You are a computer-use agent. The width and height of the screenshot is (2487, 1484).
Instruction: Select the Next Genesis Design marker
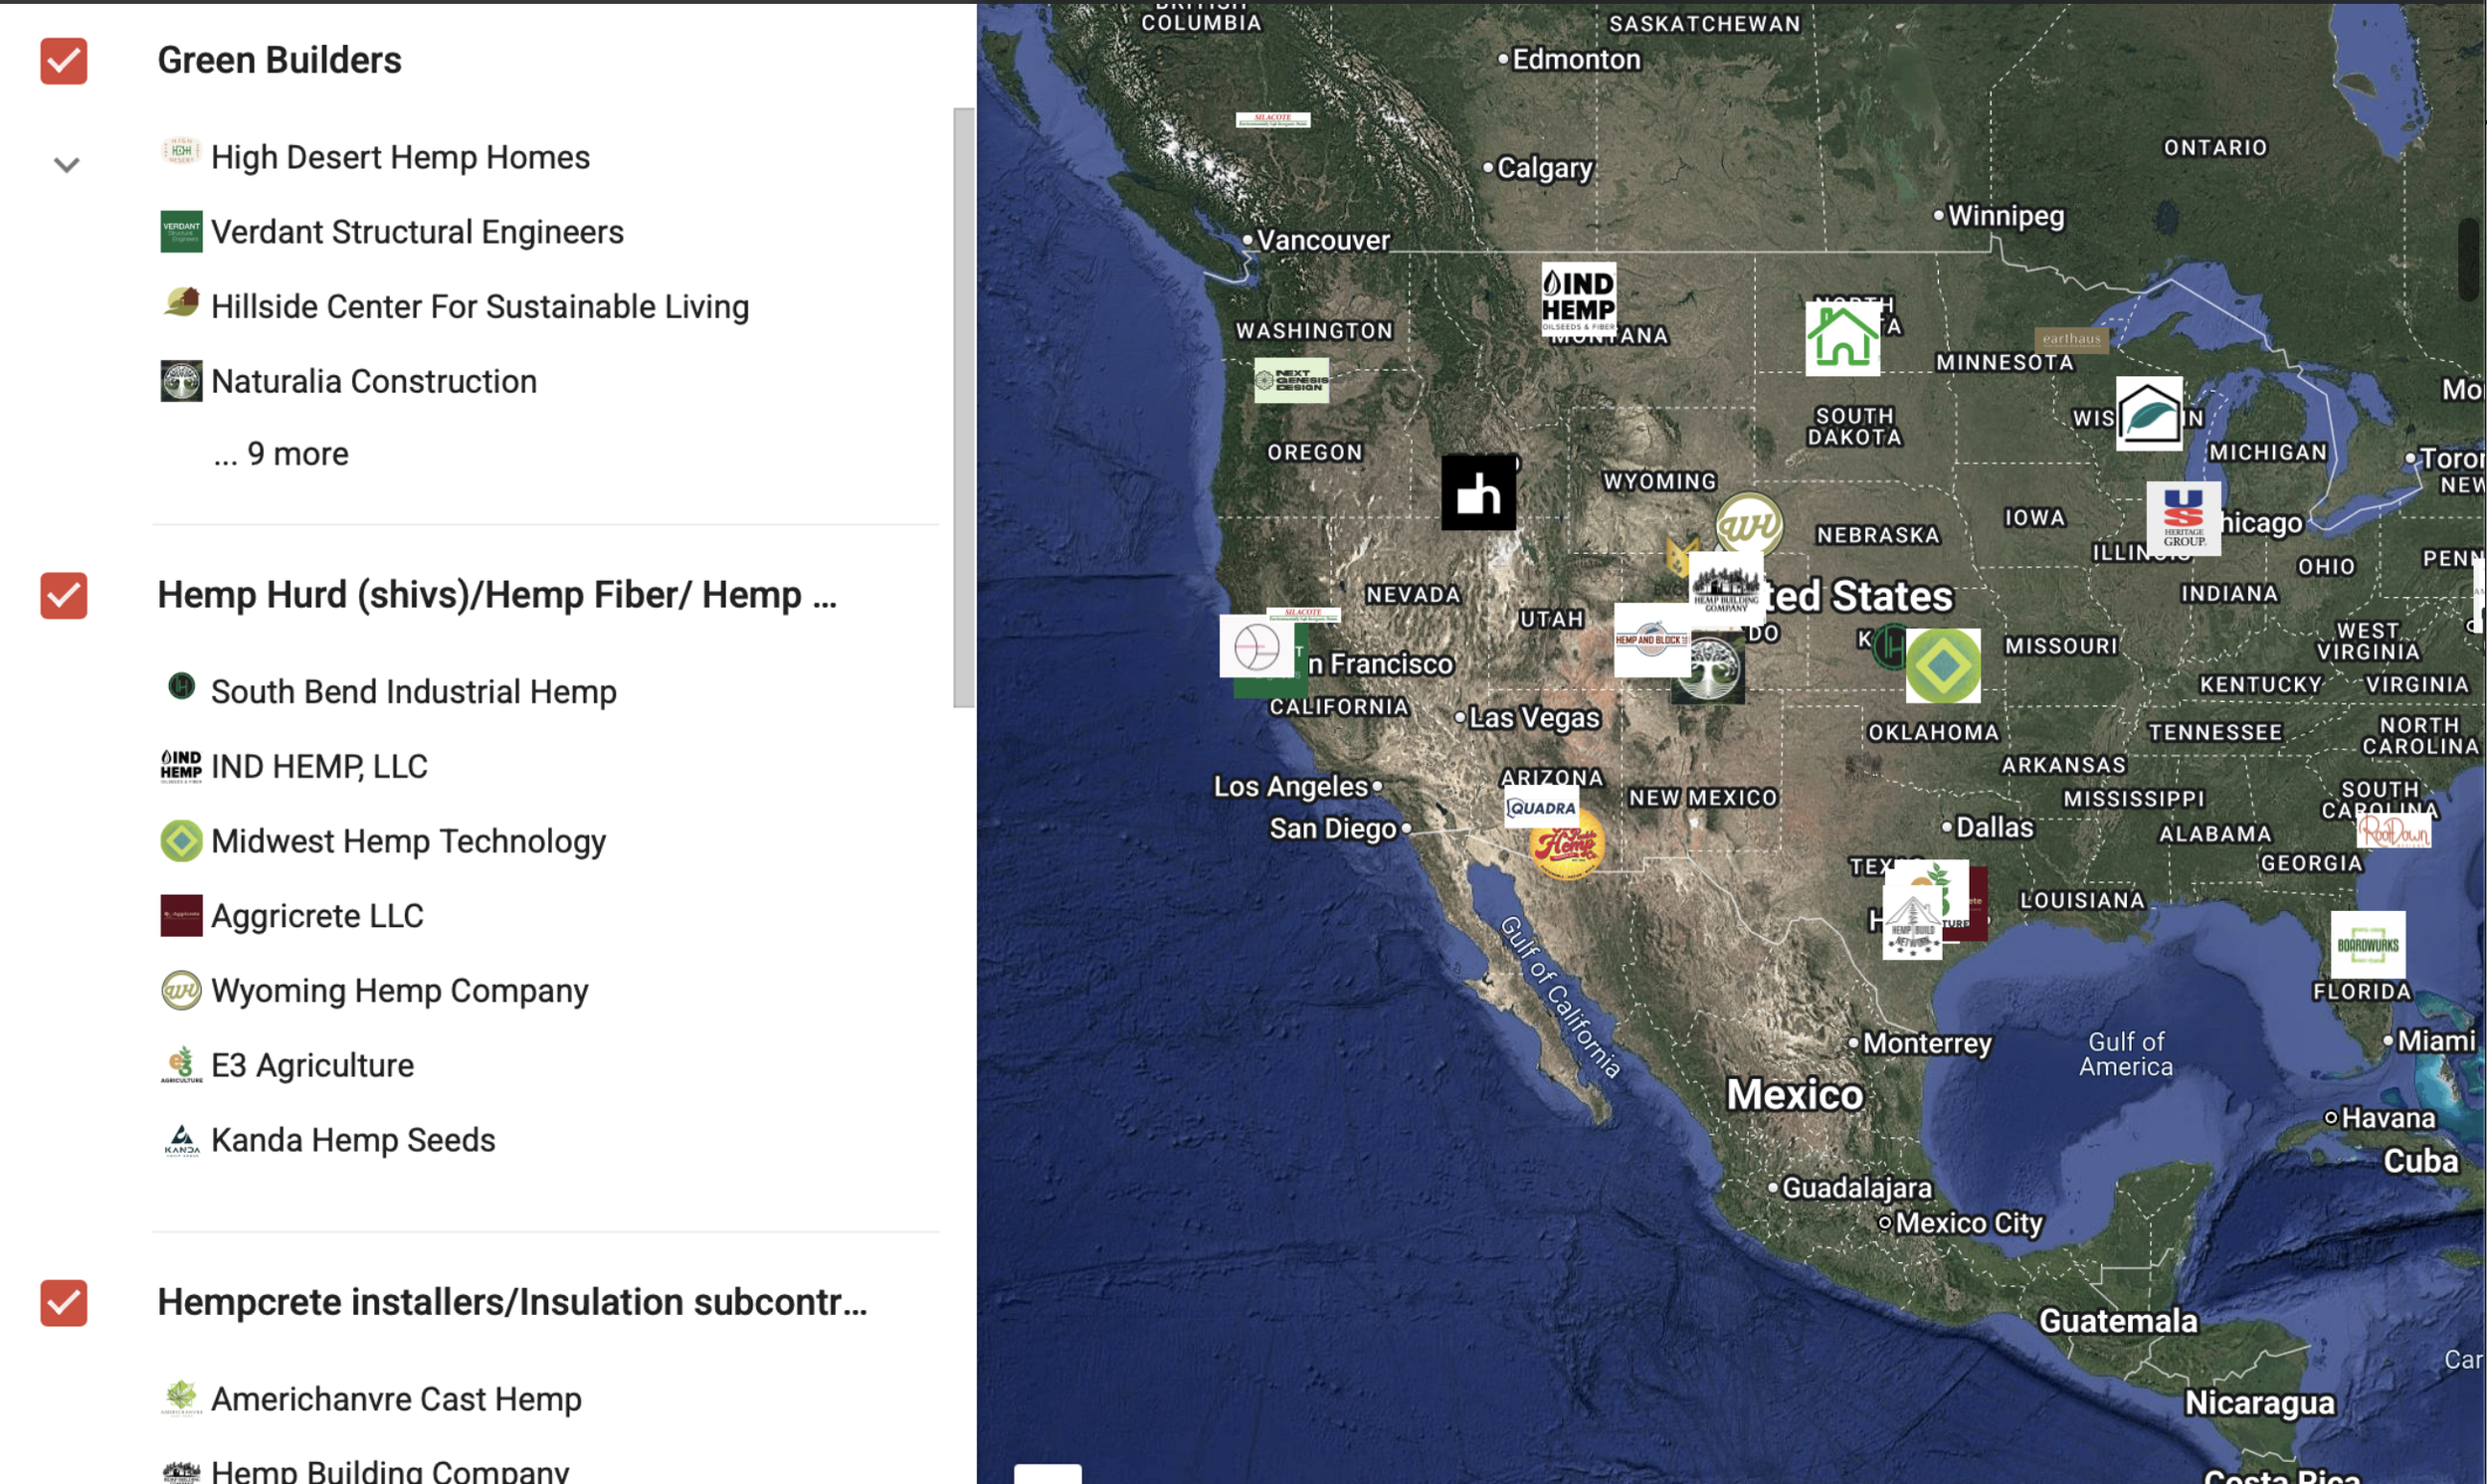point(1291,380)
